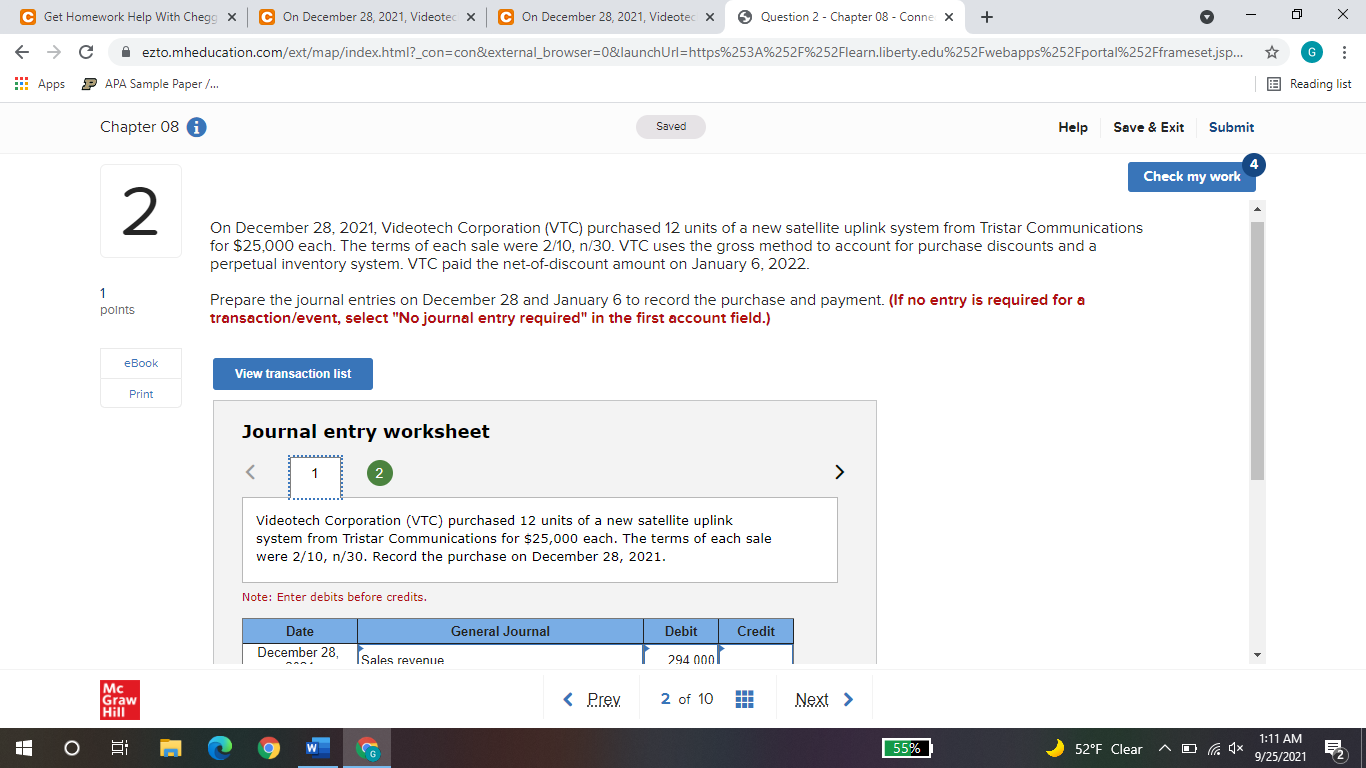Click Save & Exit
This screenshot has height=768, width=1366.
[x=1148, y=127]
